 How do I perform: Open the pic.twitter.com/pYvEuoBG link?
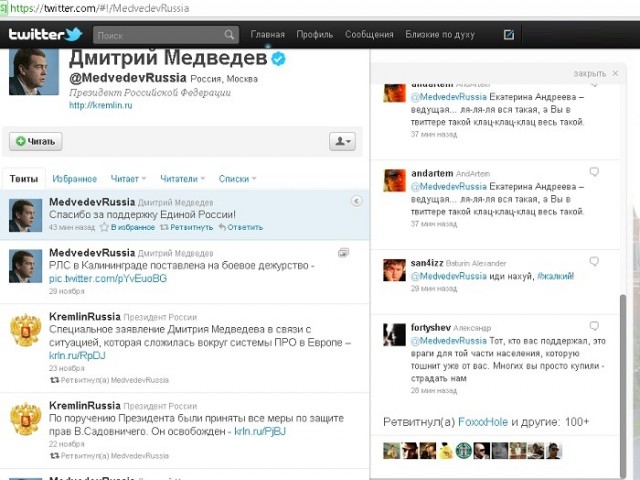pyautogui.click(x=108, y=278)
